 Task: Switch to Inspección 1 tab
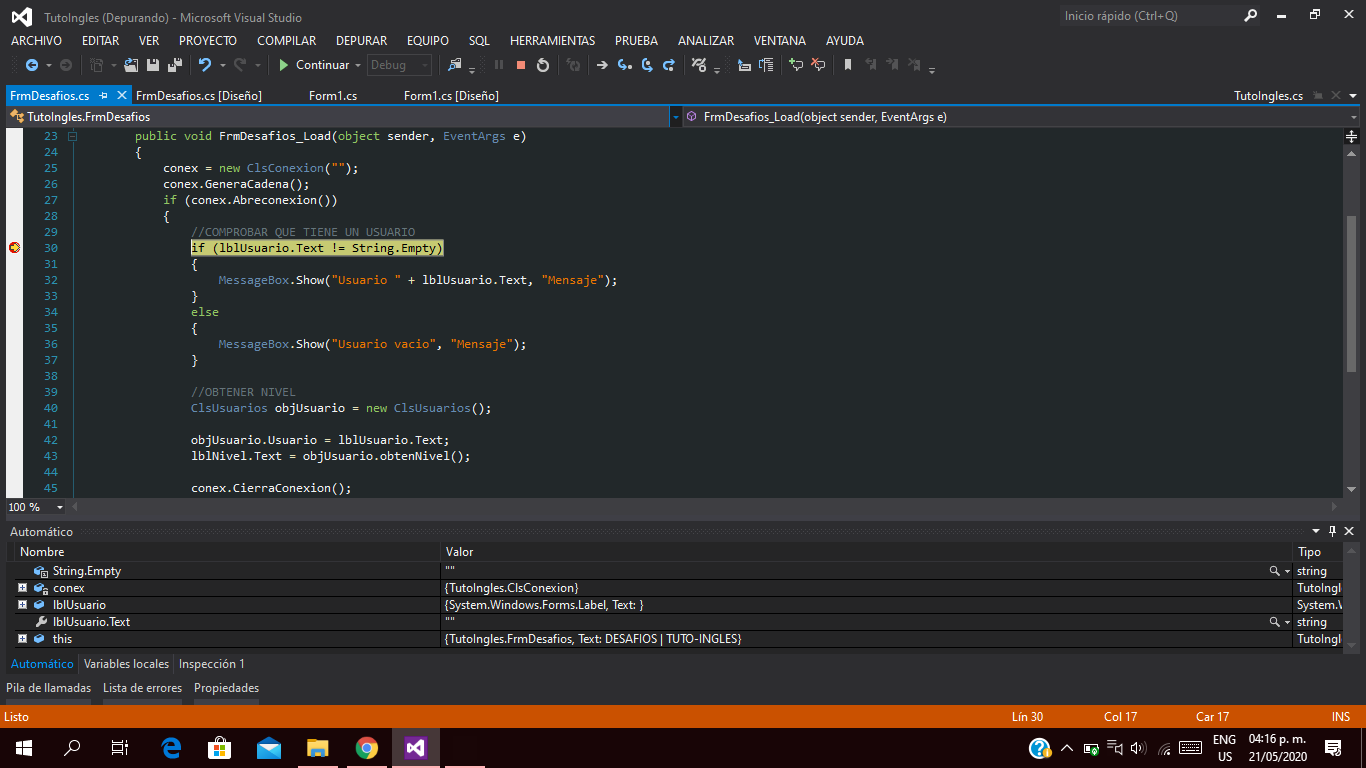click(211, 664)
